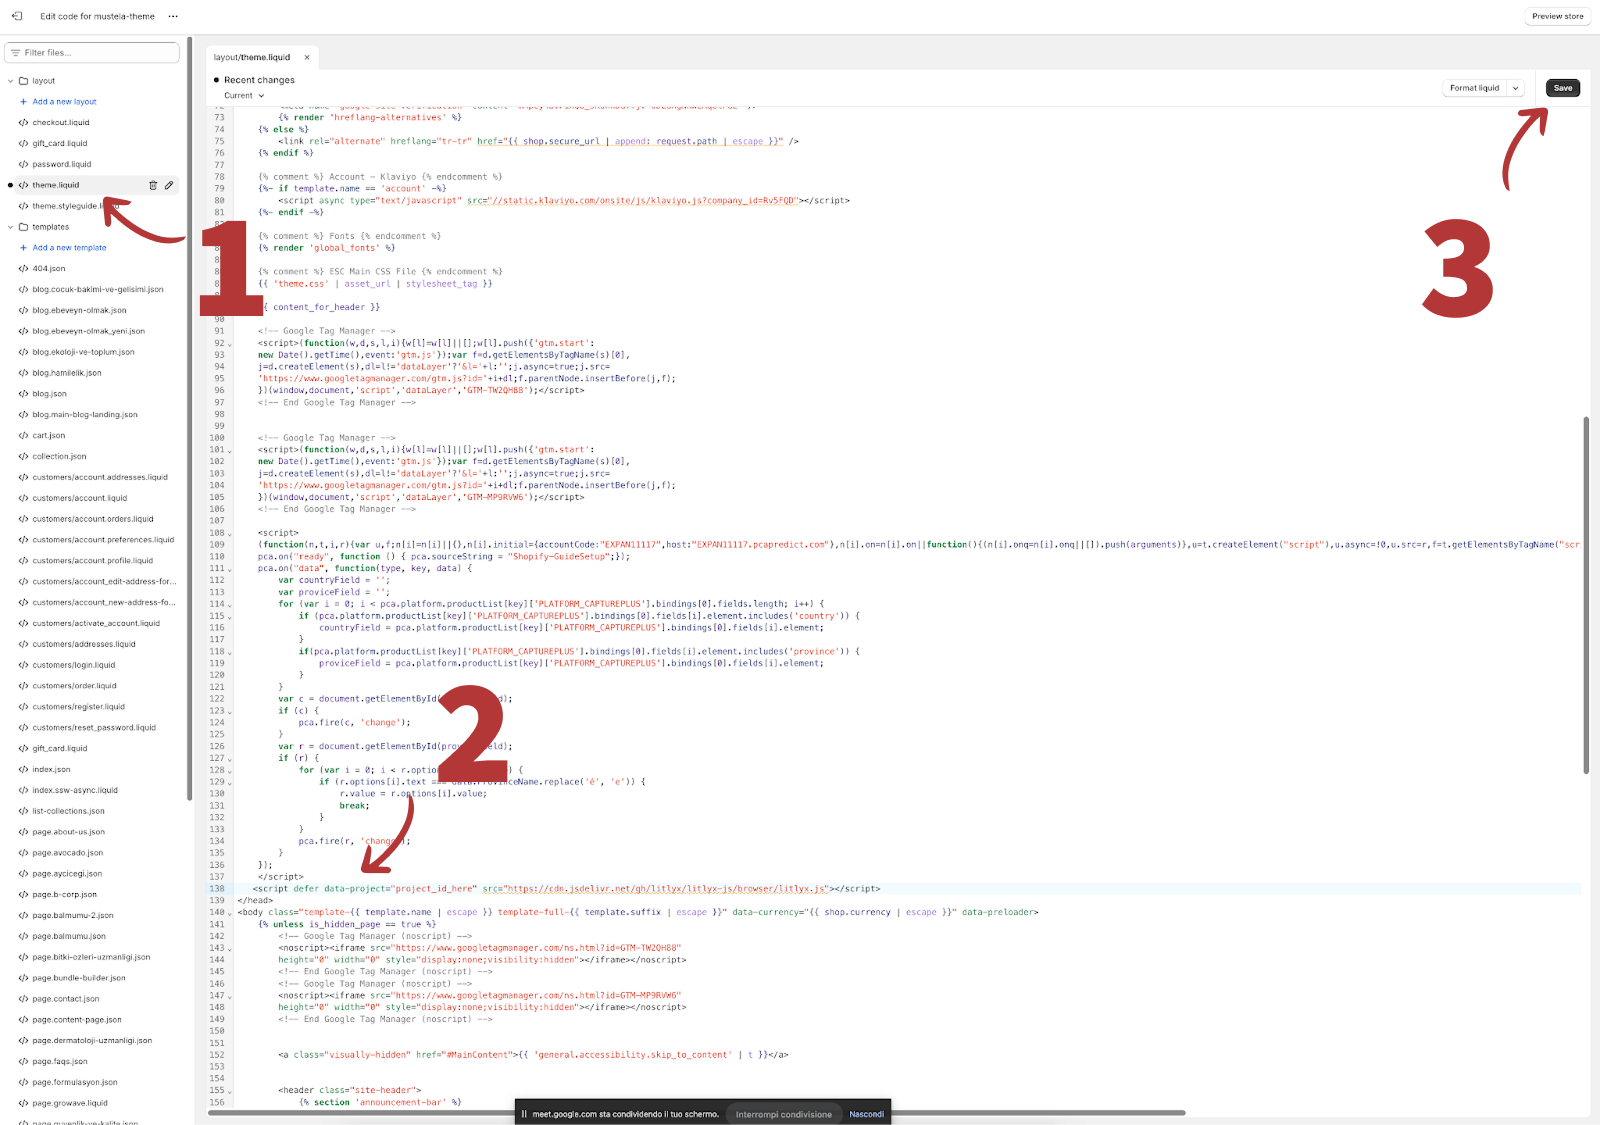Select theme.liquid in the file list
This screenshot has height=1125, width=1600.
(56, 185)
